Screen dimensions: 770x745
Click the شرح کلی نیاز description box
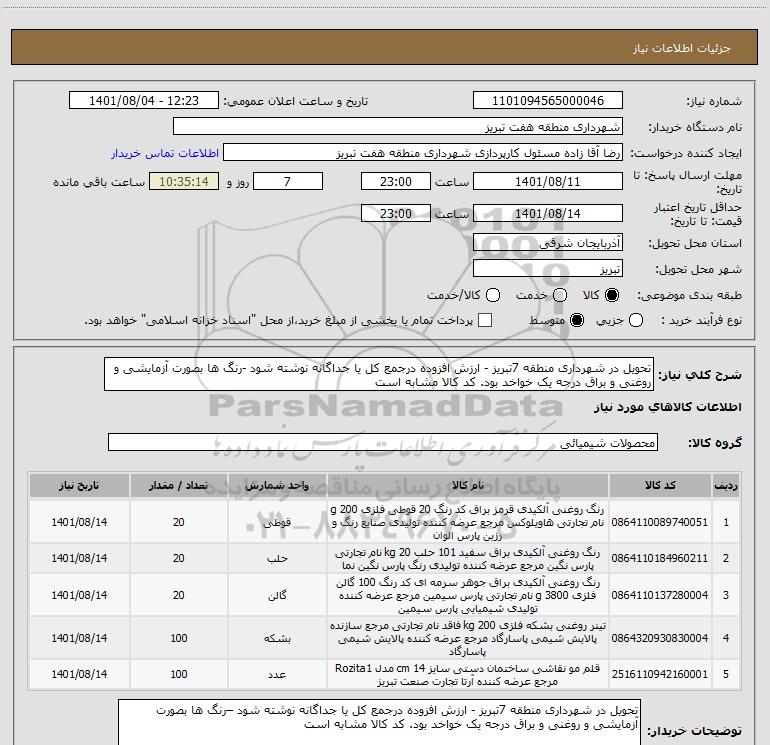click(x=379, y=375)
